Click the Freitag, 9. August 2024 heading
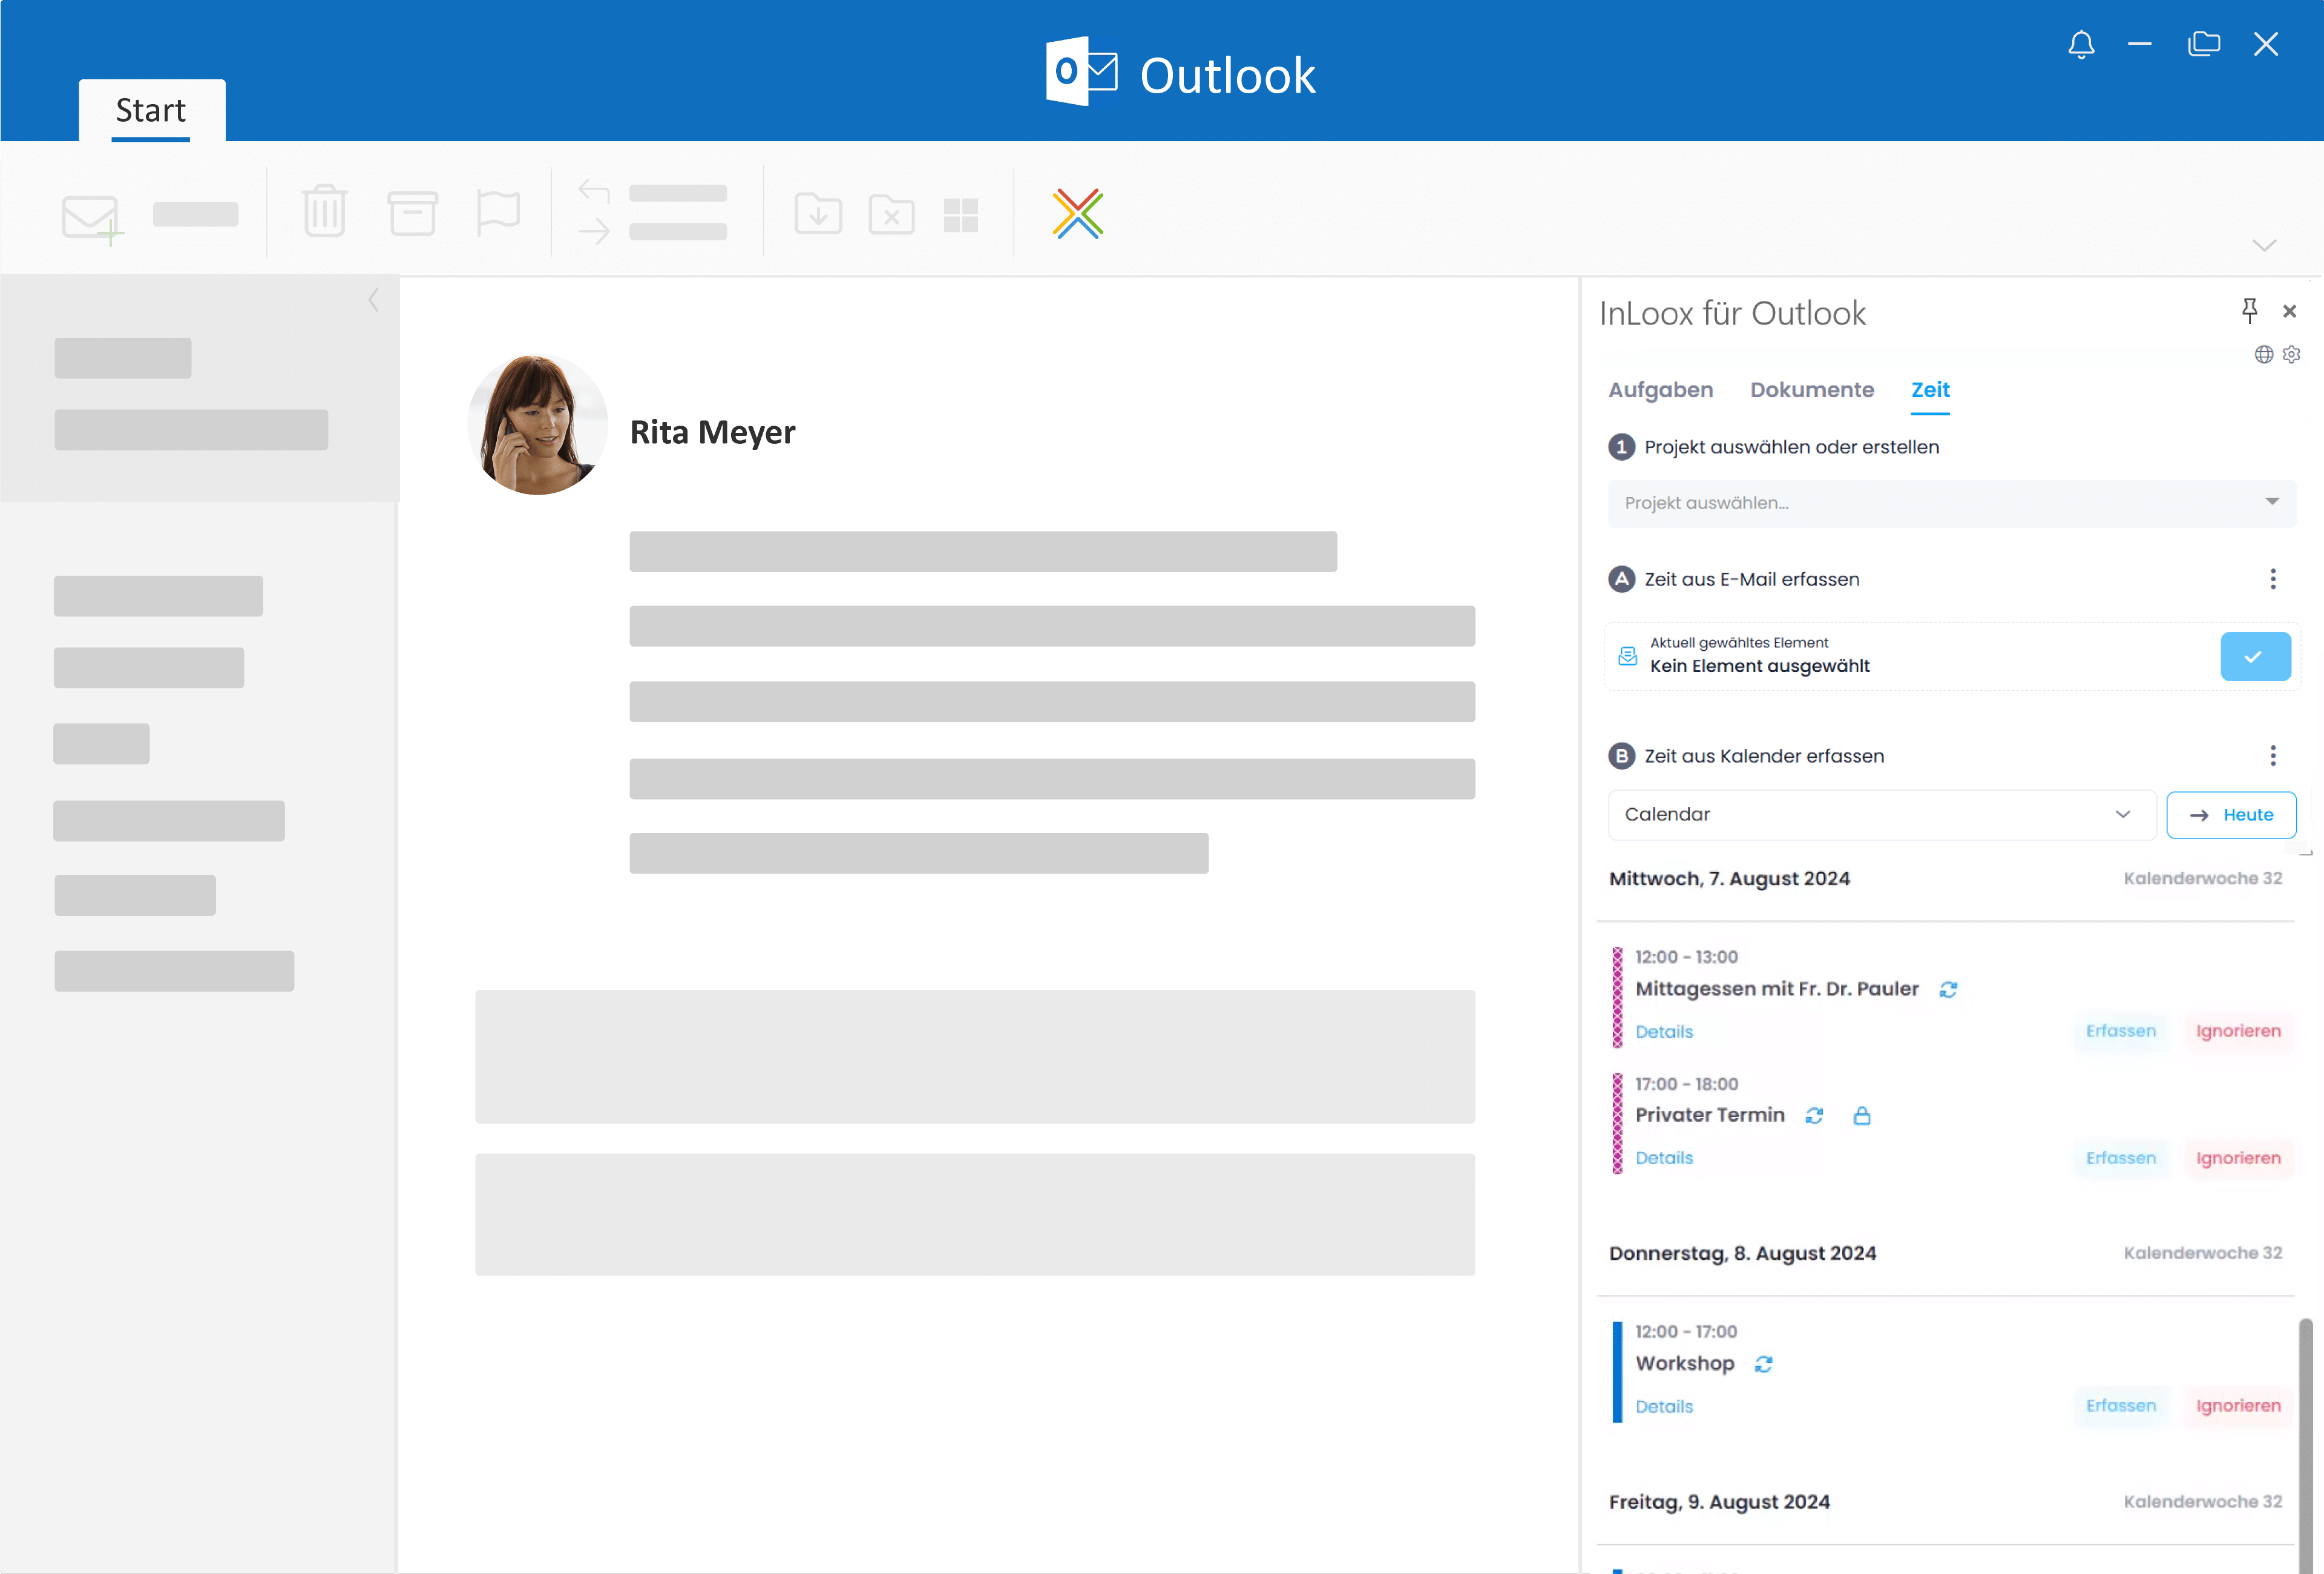Viewport: 2324px width, 1574px height. pos(1719,1502)
